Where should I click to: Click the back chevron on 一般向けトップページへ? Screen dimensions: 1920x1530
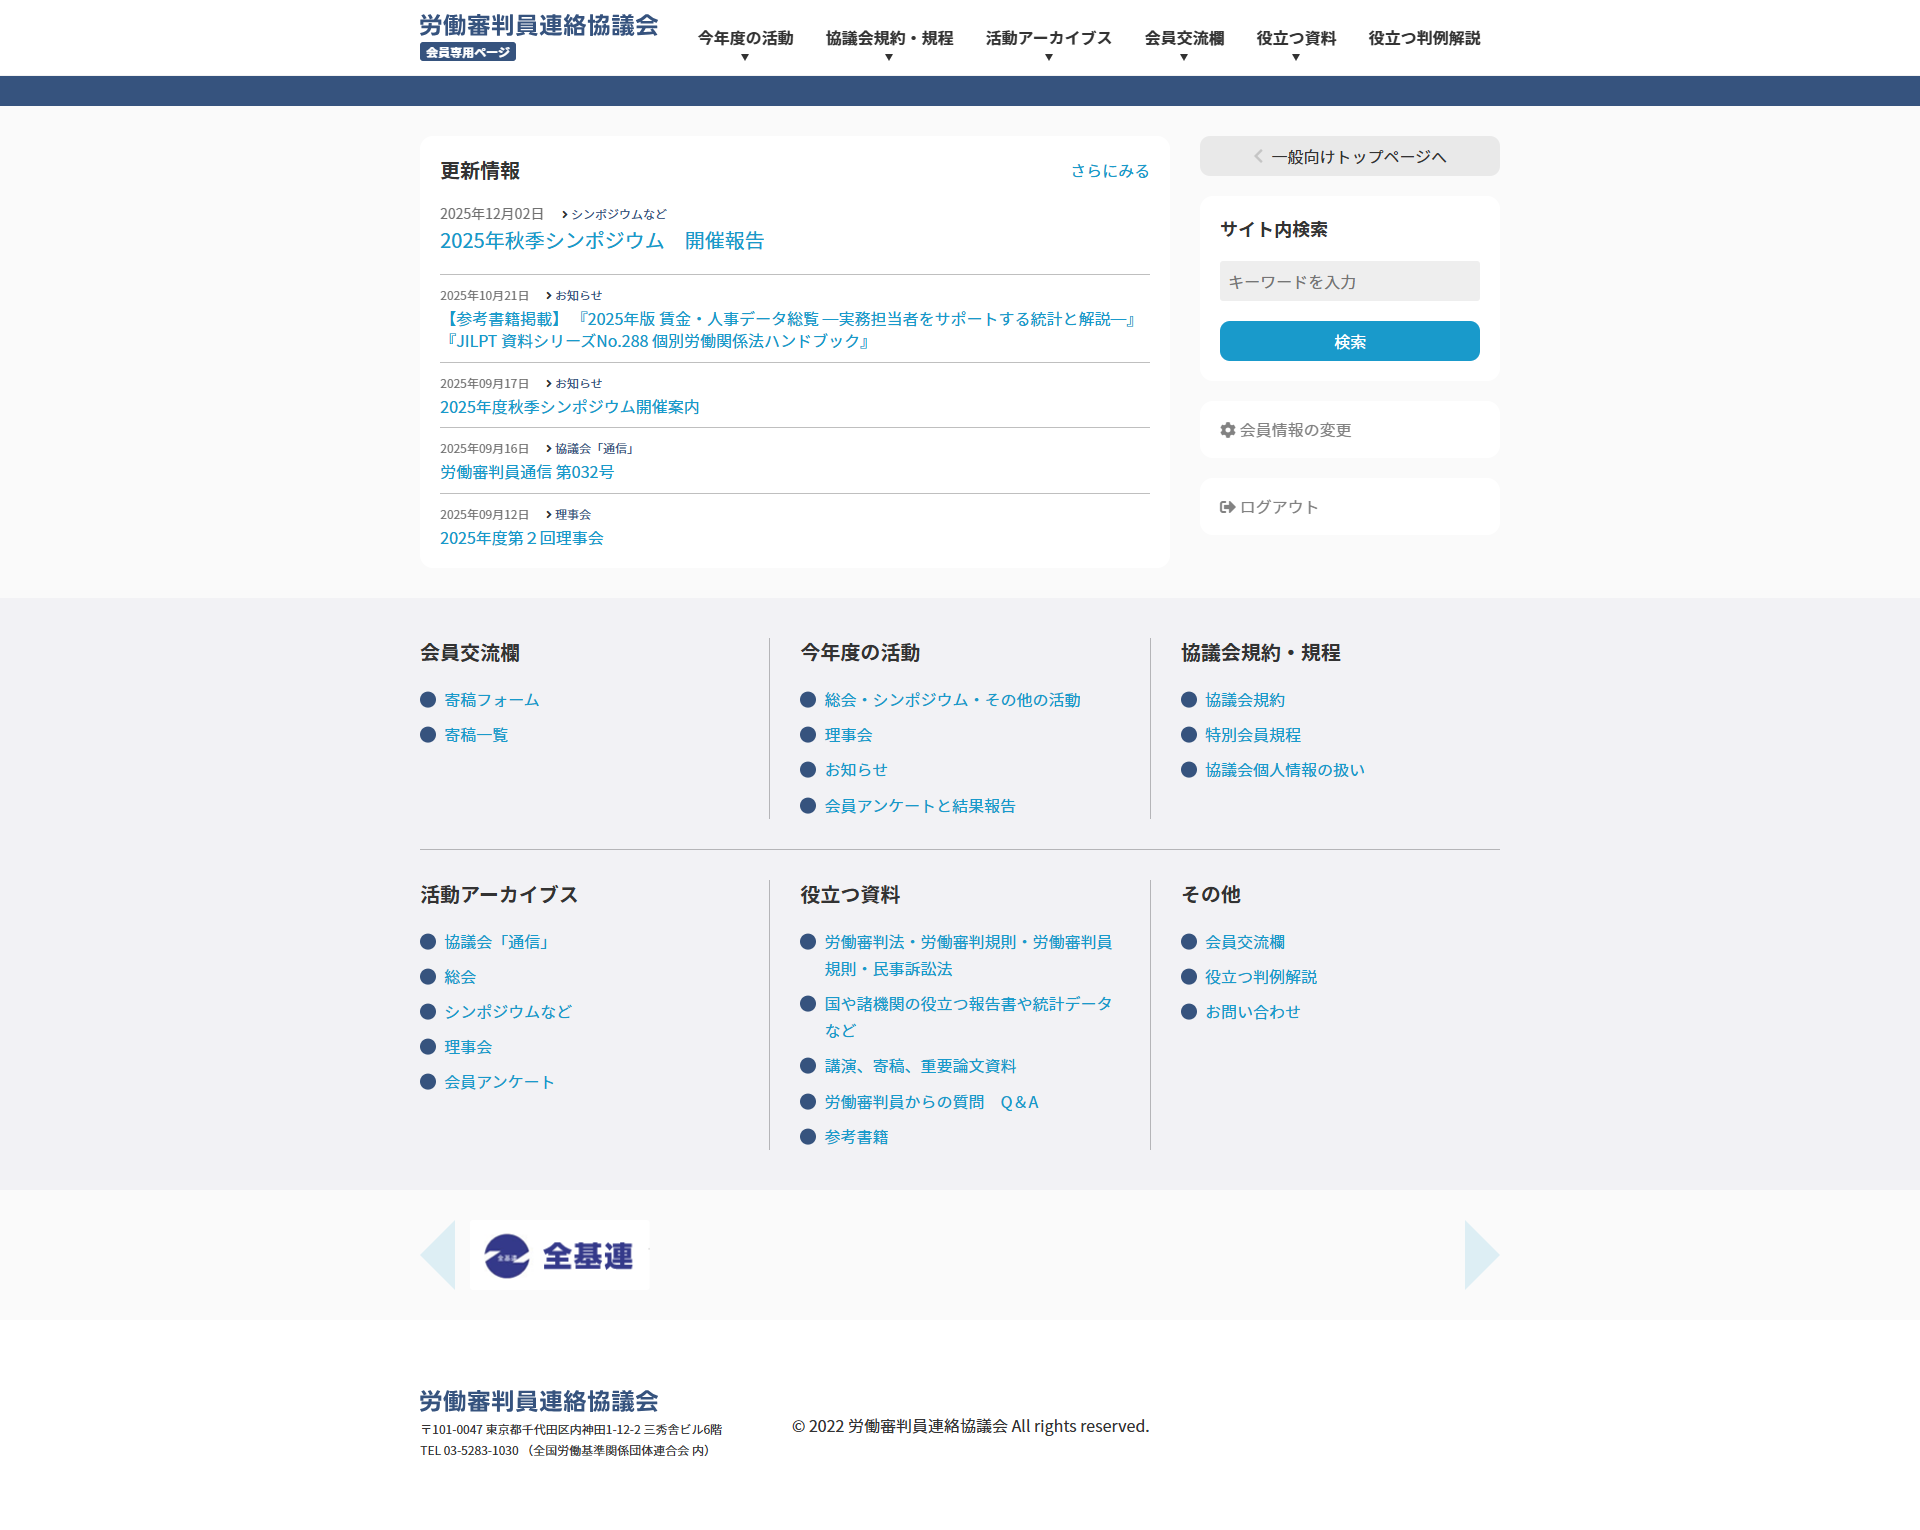point(1258,156)
